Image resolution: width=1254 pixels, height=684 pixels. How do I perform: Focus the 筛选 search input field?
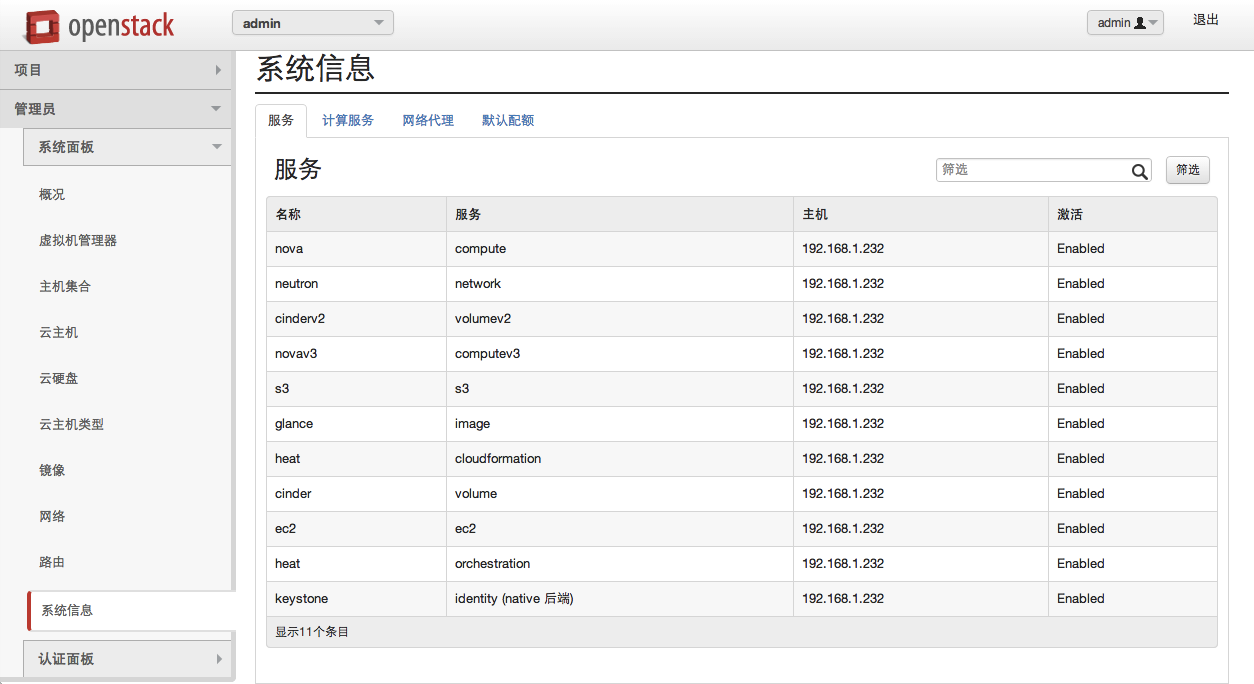(1030, 170)
